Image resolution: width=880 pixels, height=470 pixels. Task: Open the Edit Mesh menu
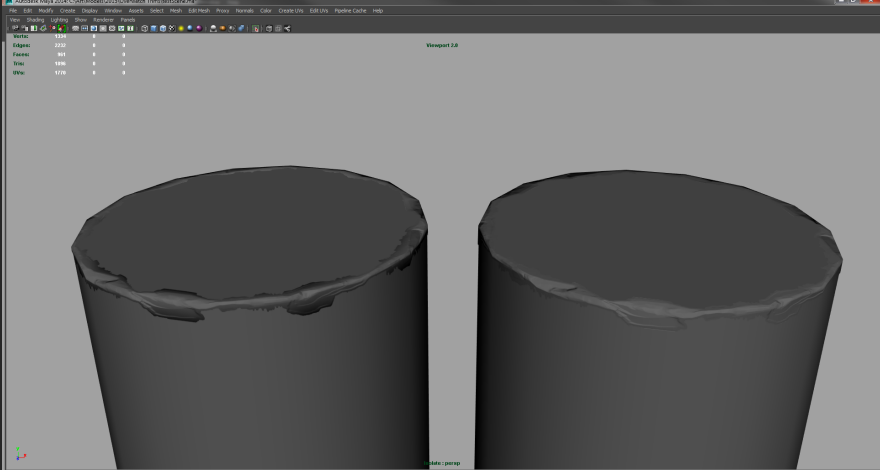pyautogui.click(x=198, y=10)
